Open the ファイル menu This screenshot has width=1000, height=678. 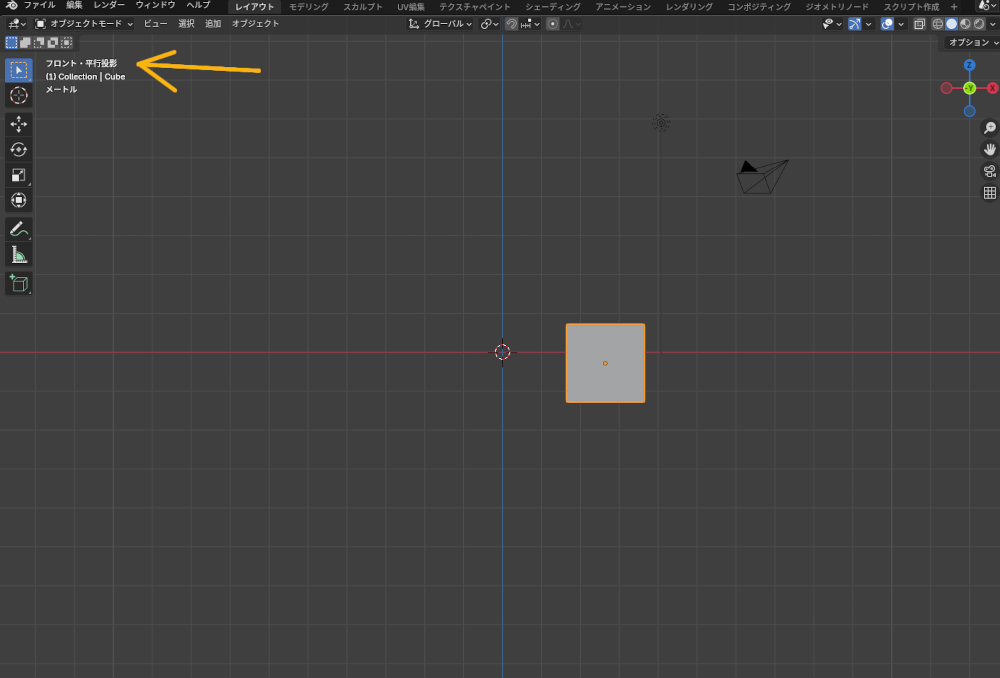pyautogui.click(x=39, y=6)
